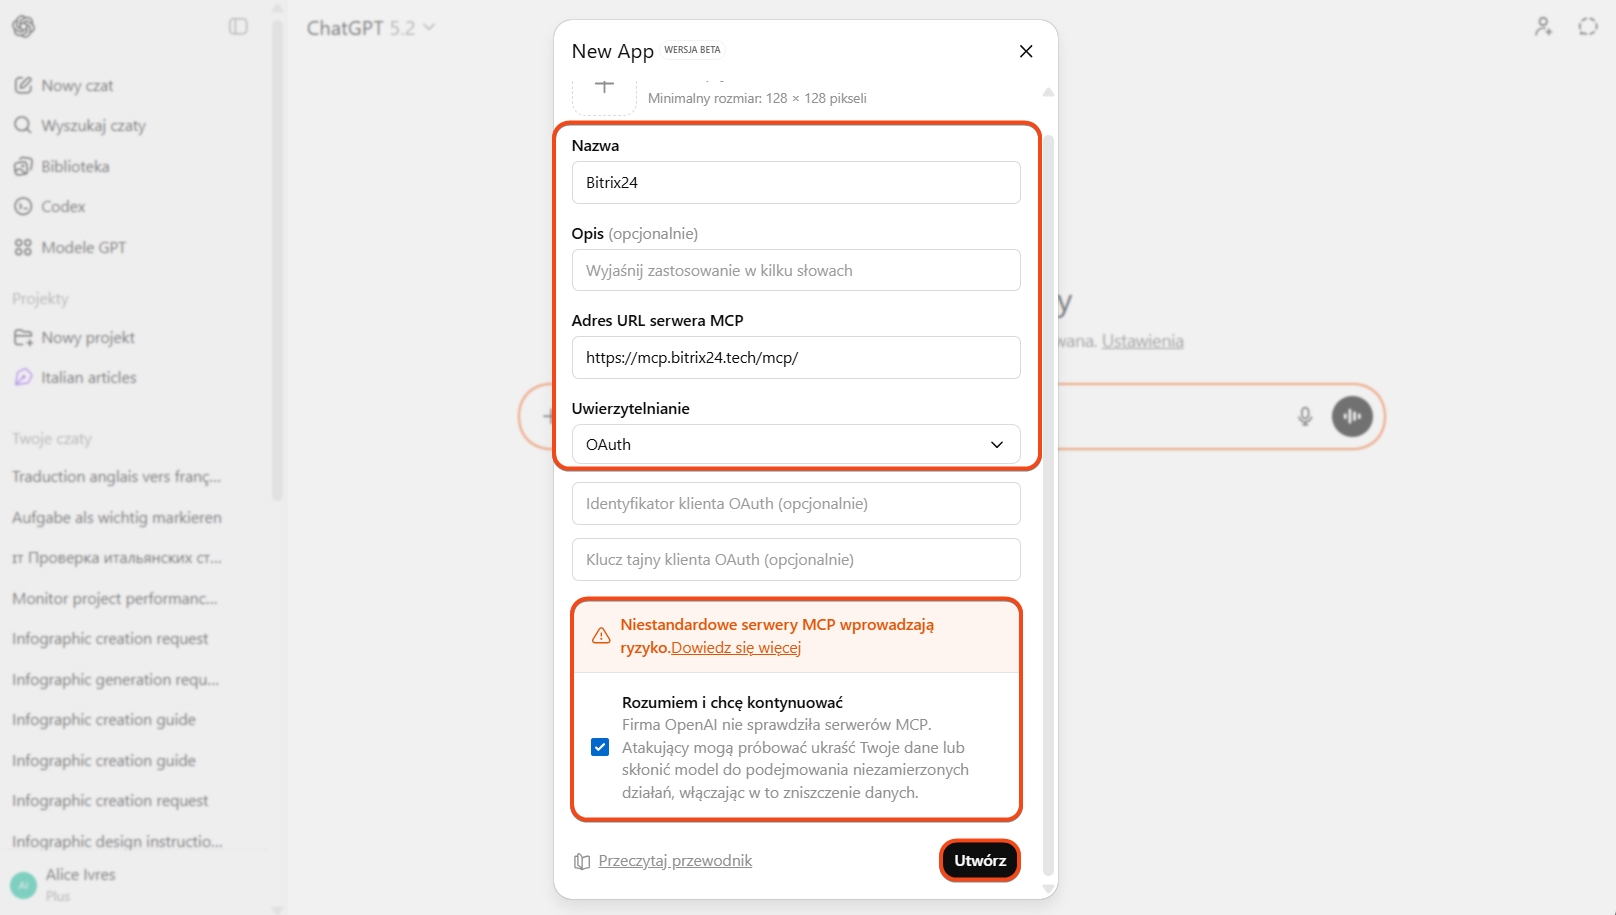
Task: Start voice mode with waveform icon
Action: (x=1352, y=416)
